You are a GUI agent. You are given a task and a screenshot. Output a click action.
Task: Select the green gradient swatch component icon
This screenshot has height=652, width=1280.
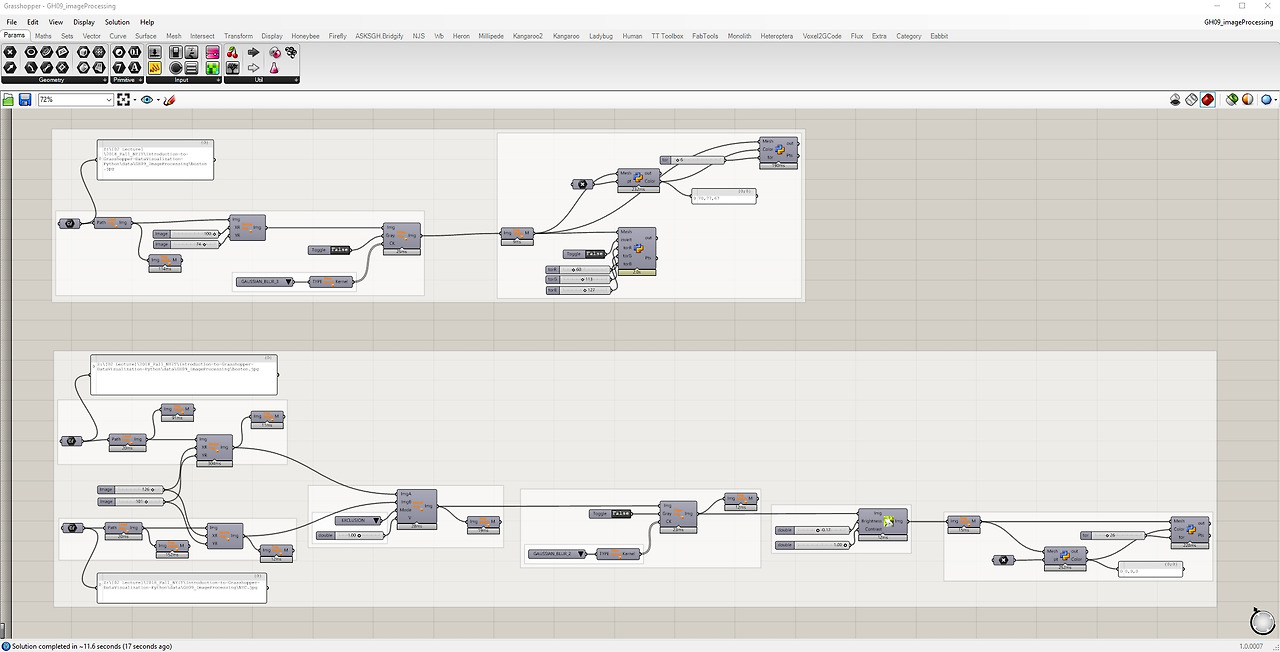point(213,68)
